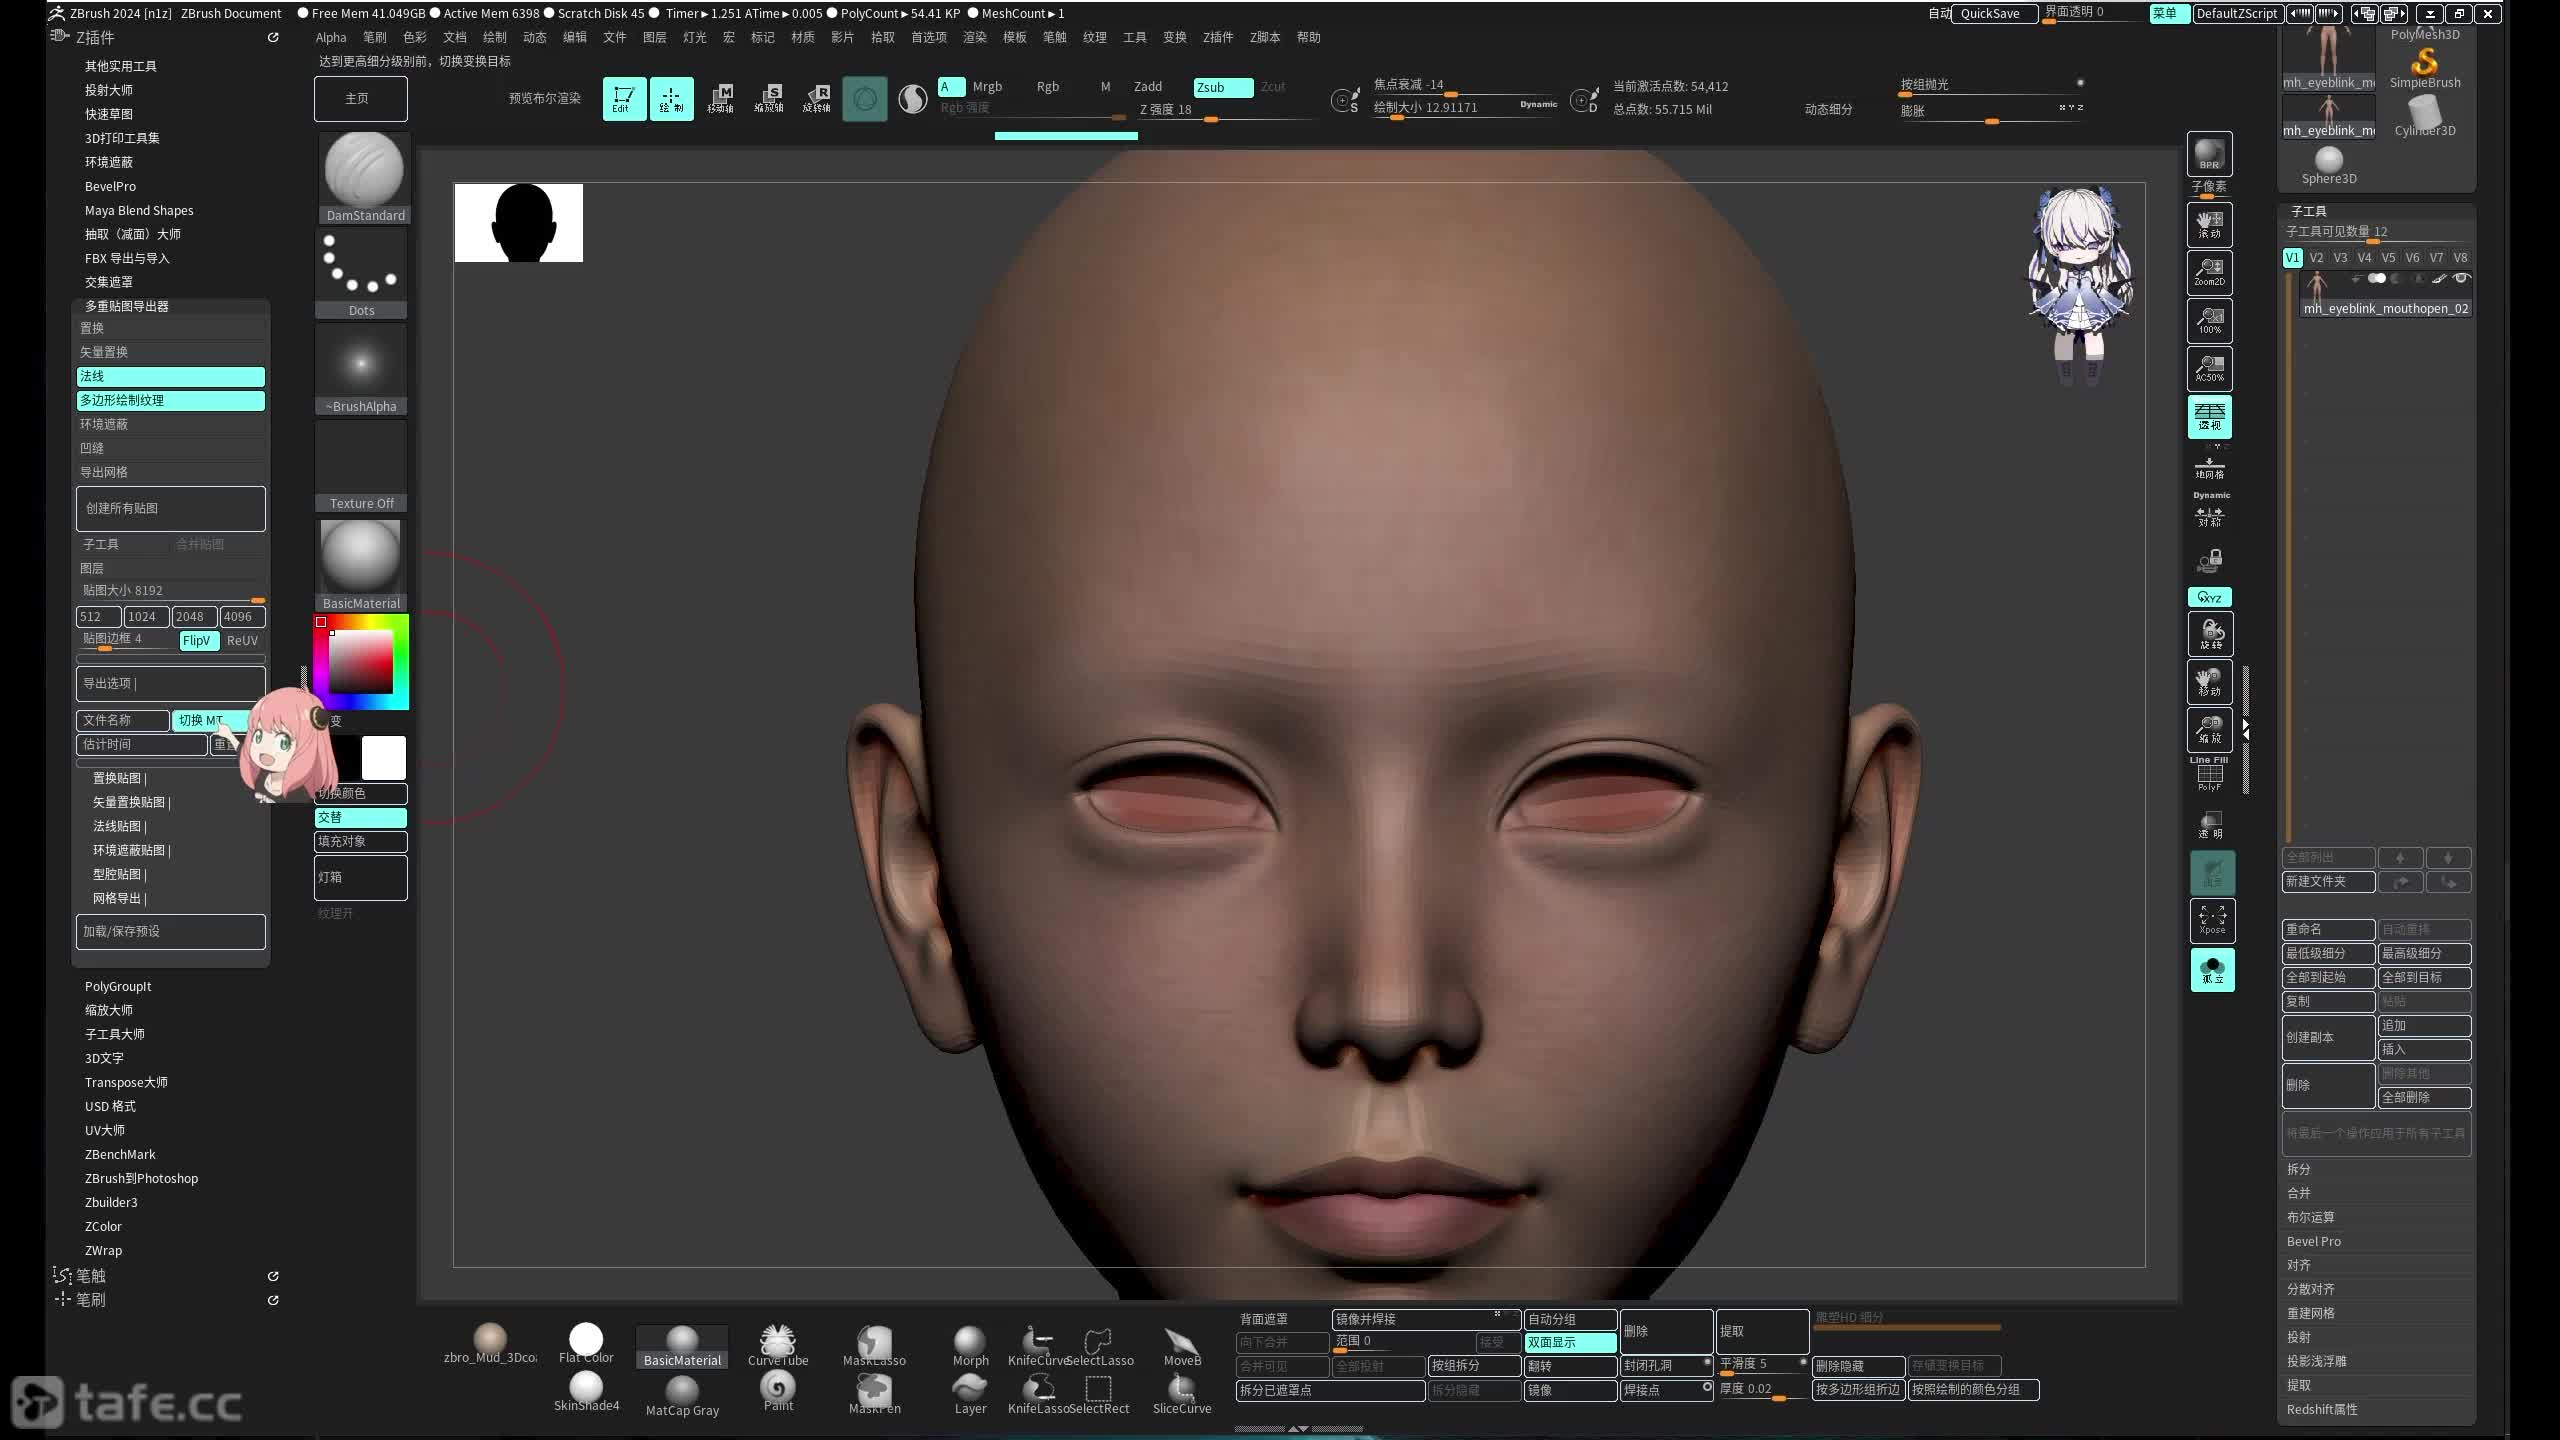Image resolution: width=2560 pixels, height=1440 pixels.
Task: Toggle the 双面显示 double-sided display
Action: [1570, 1343]
